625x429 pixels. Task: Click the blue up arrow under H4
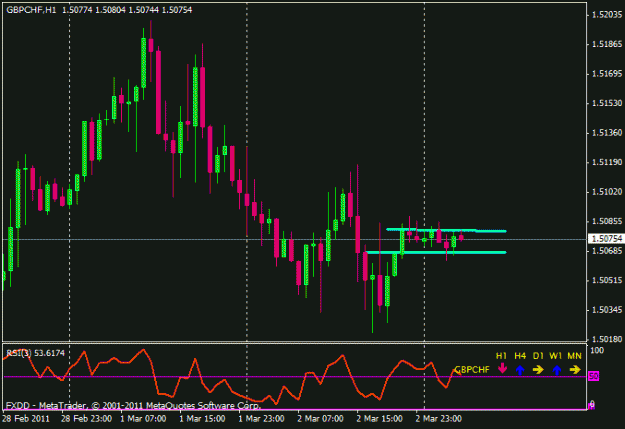[x=520, y=370]
